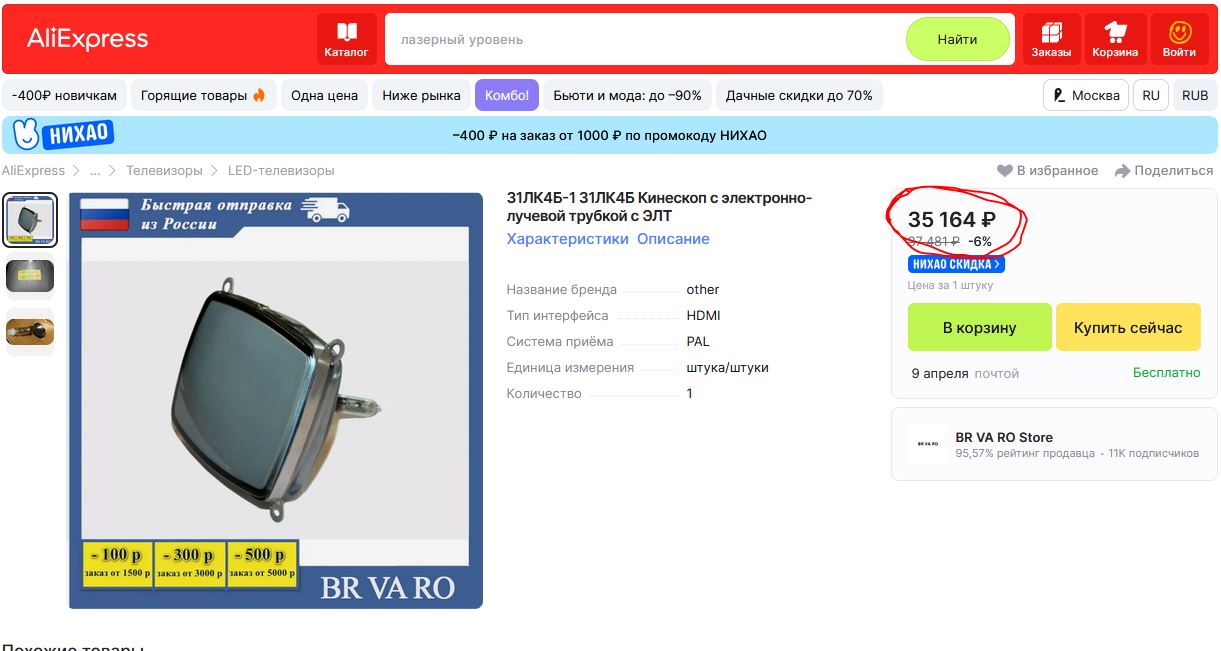Click the Найти search button
1221x651 pixels.
pos(958,40)
